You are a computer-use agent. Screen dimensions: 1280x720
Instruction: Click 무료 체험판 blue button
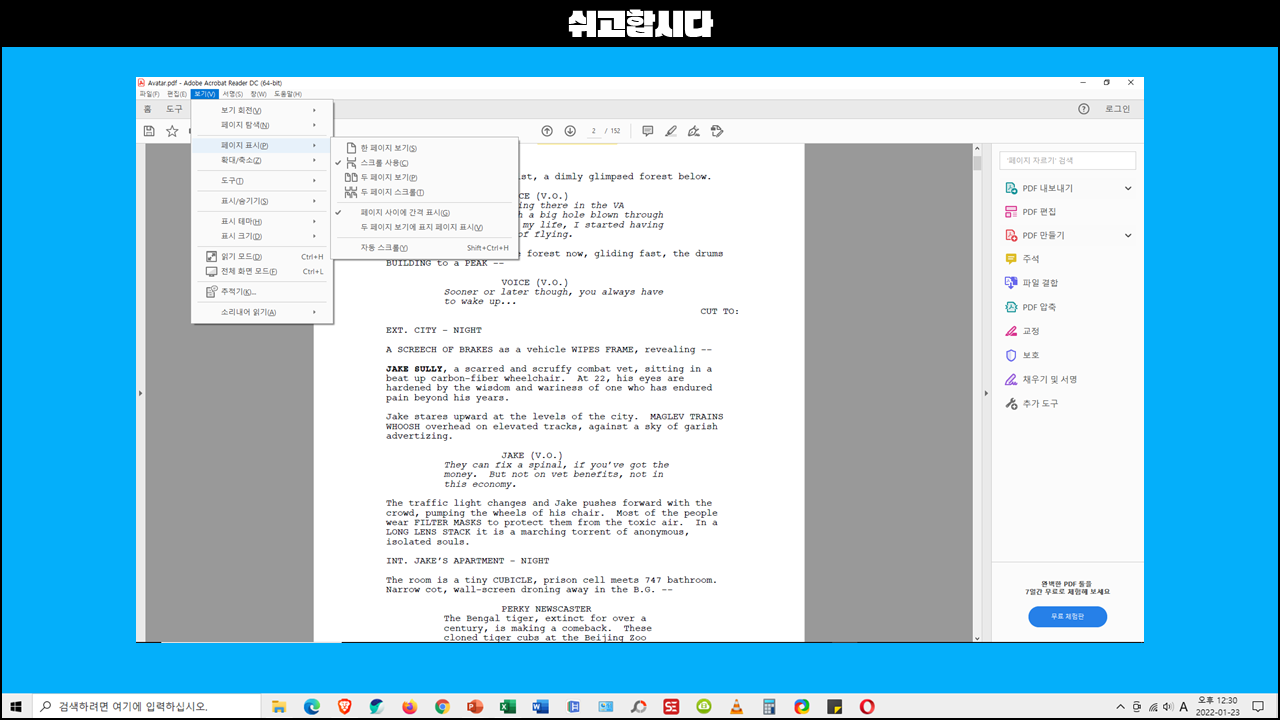(x=1067, y=617)
